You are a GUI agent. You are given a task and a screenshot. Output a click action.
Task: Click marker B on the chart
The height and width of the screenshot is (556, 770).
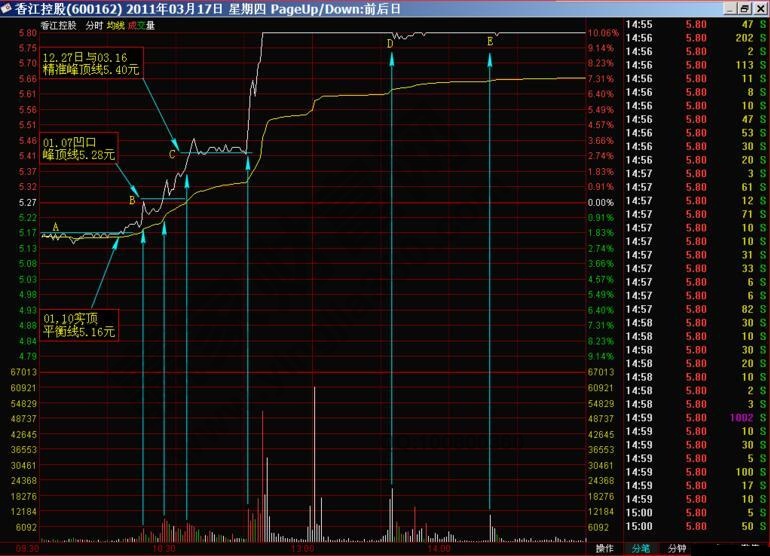point(132,200)
